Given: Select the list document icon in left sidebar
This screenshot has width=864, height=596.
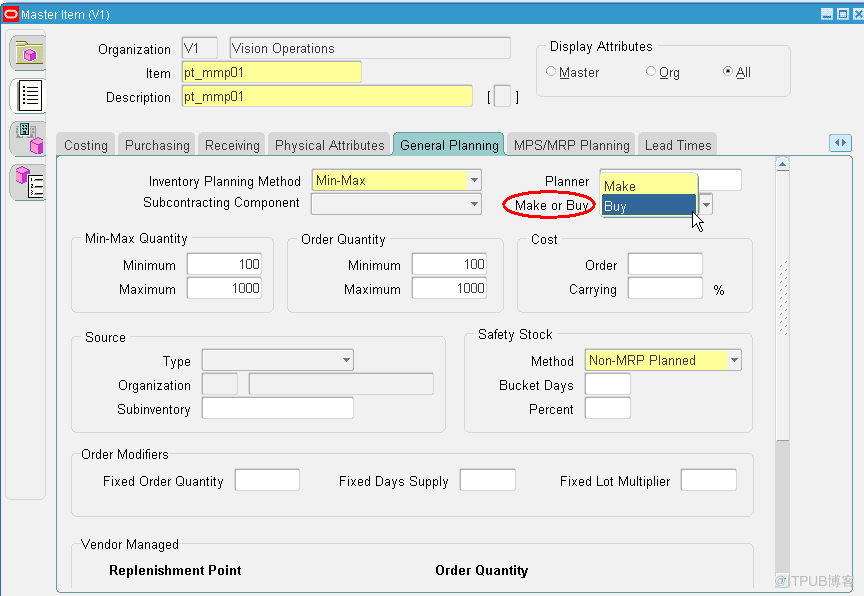Looking at the screenshot, I should 28,96.
